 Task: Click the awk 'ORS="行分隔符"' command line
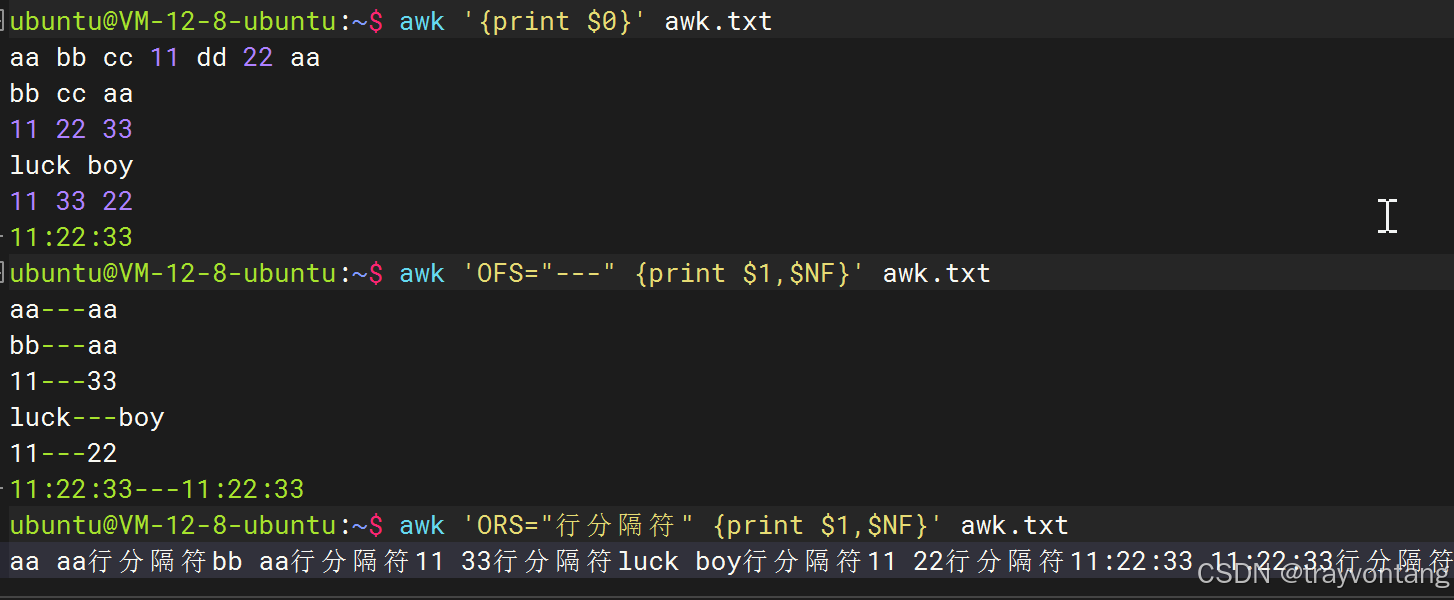click(x=734, y=526)
